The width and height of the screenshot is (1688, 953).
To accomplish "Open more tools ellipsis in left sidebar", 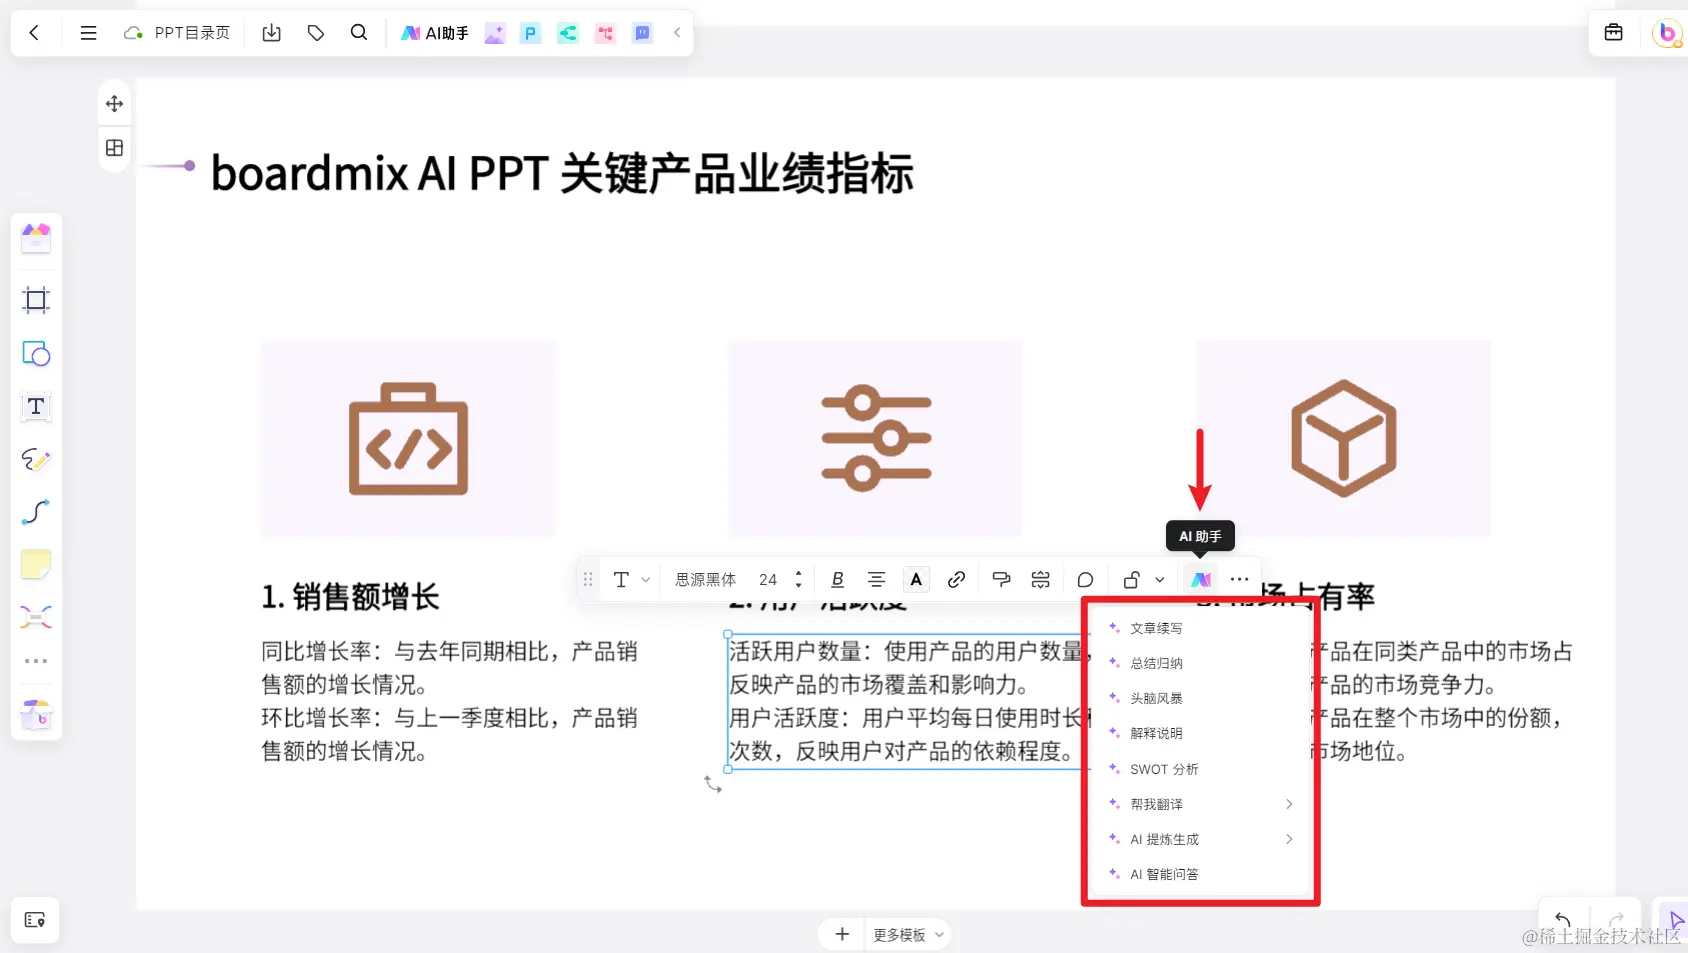I will pyautogui.click(x=36, y=661).
